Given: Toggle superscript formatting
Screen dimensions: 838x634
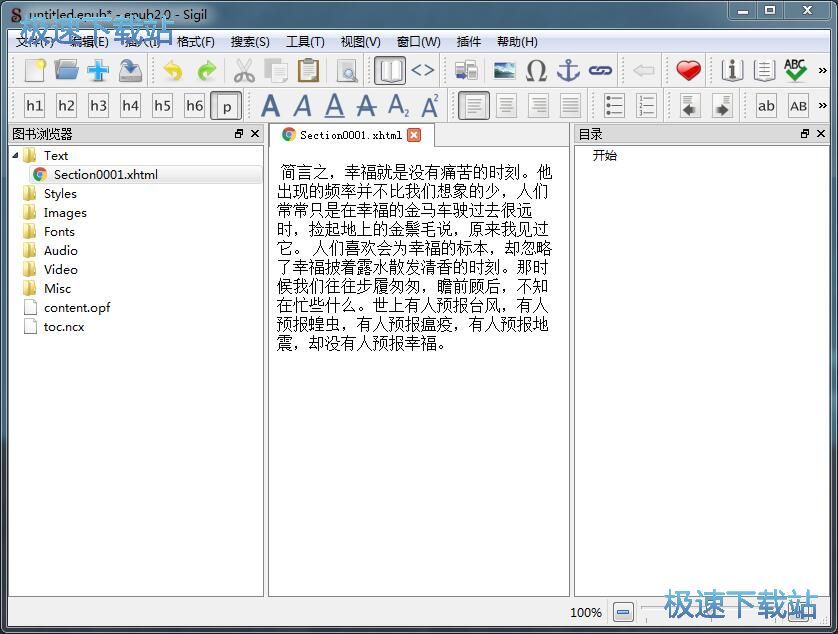Looking at the screenshot, I should (431, 106).
